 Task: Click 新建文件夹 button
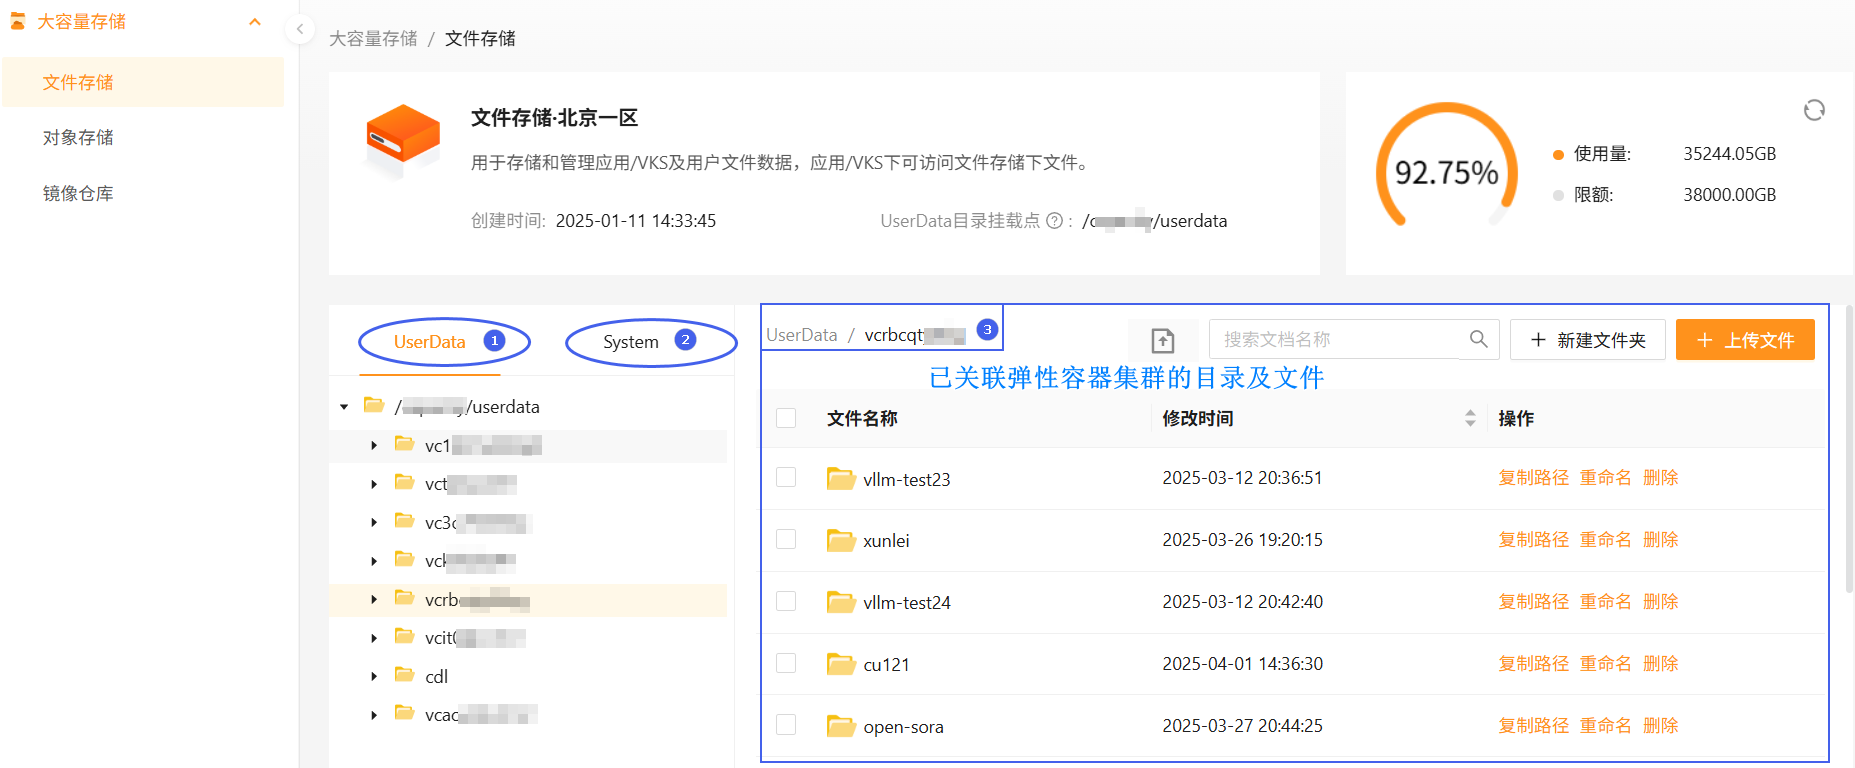point(1587,340)
